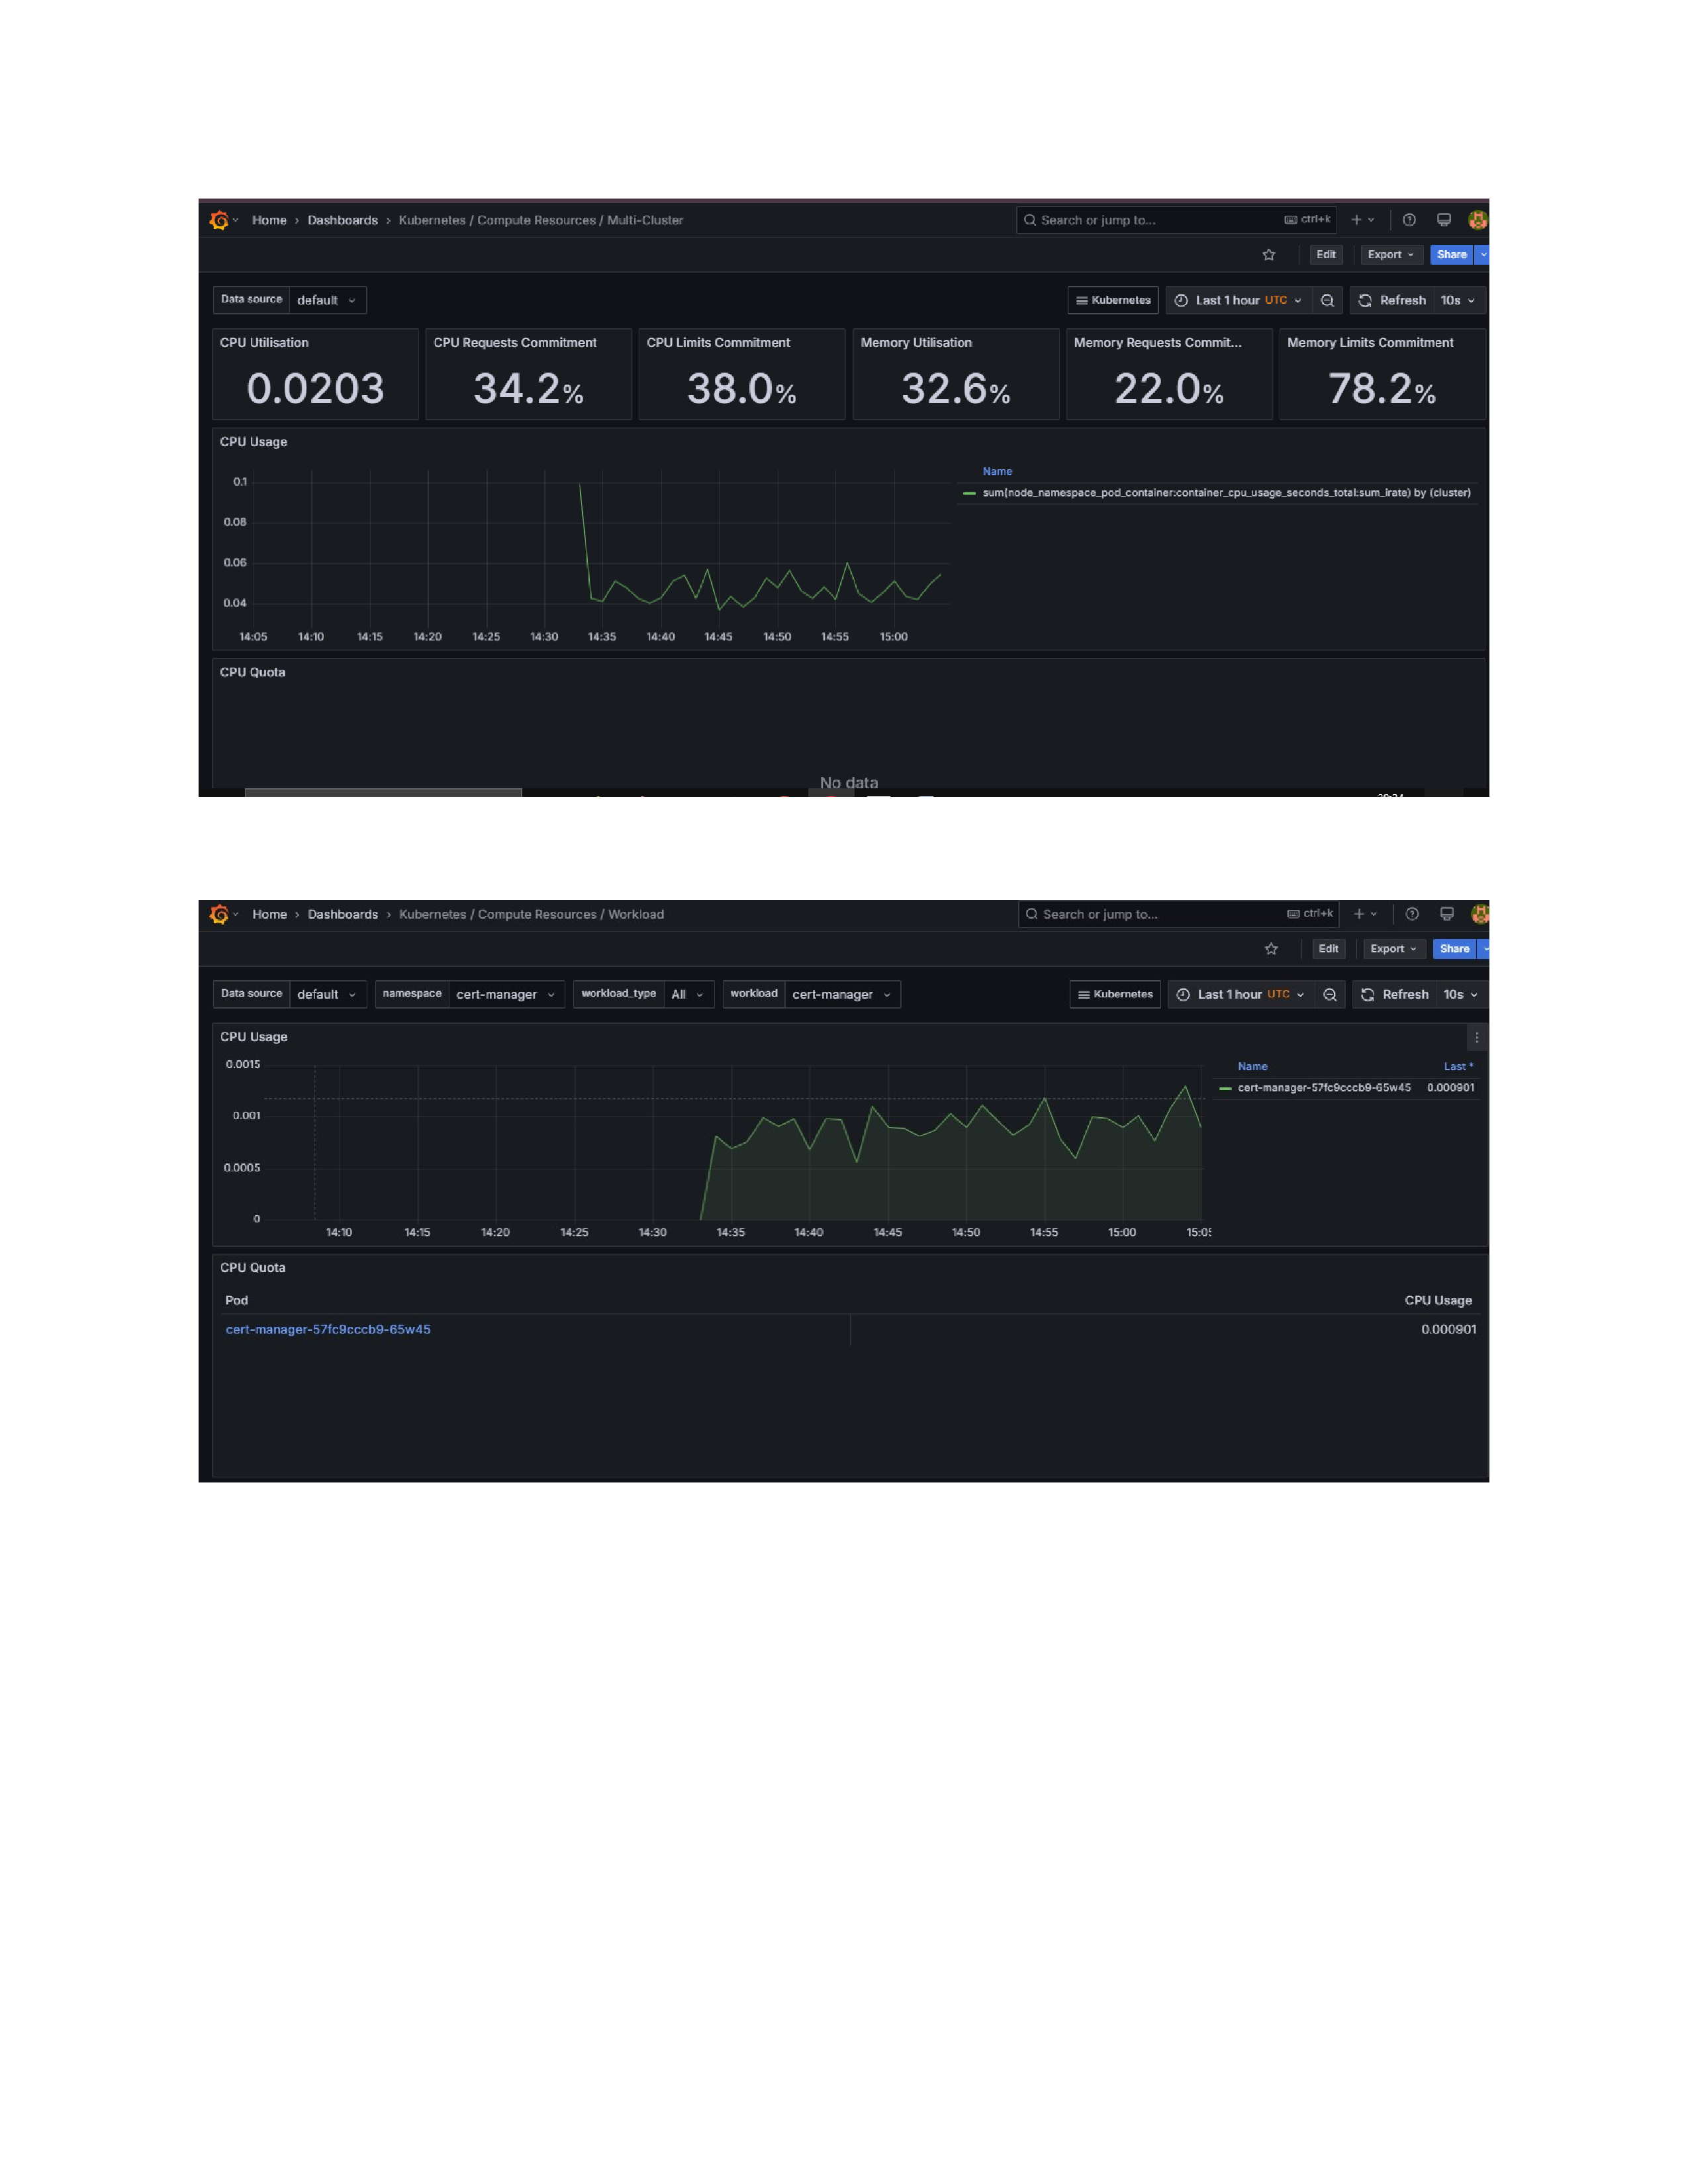
Task: Open Kubernetes links menu in Multi-Cluster dashboard
Action: click(x=1113, y=300)
